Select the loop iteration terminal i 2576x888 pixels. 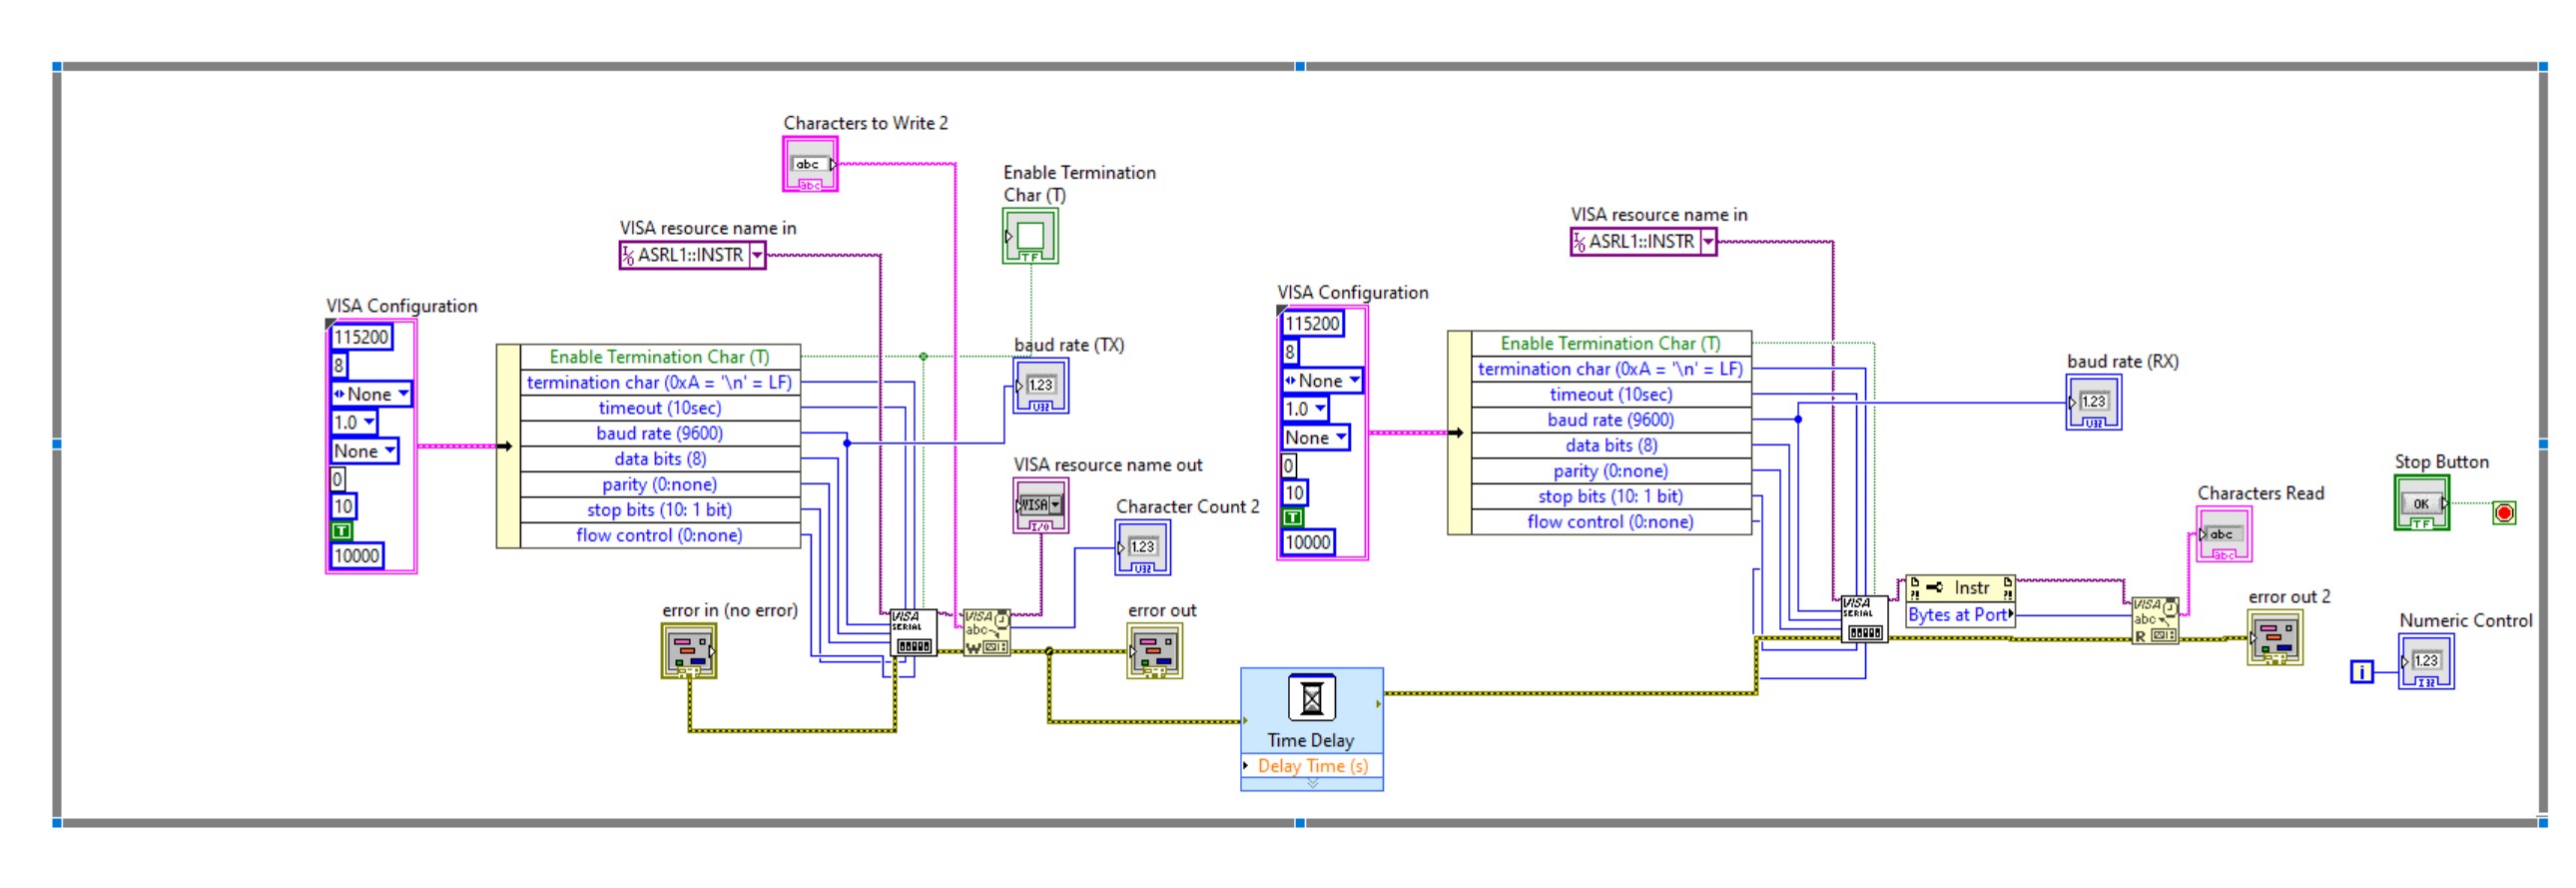tap(2361, 672)
